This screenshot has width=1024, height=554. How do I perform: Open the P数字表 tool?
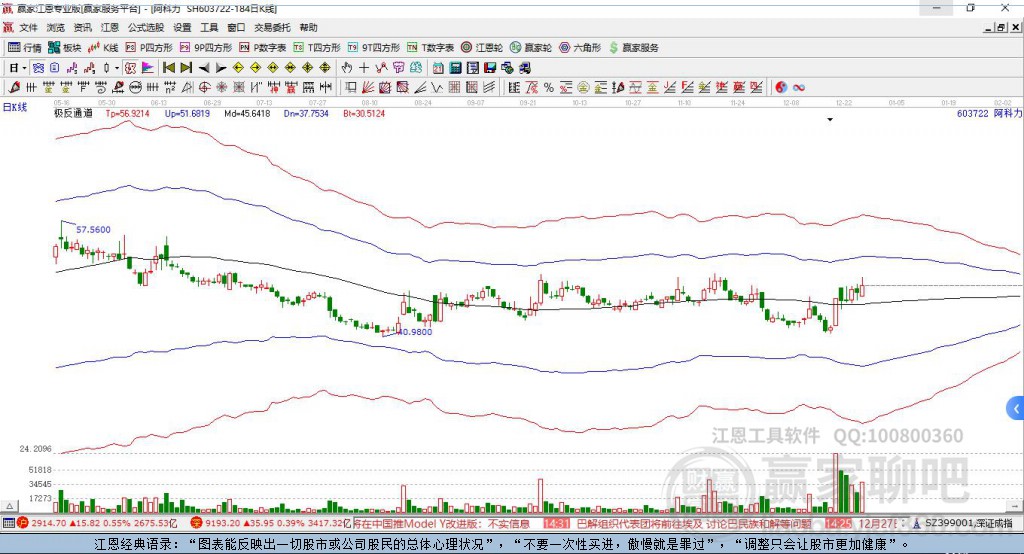click(x=263, y=48)
